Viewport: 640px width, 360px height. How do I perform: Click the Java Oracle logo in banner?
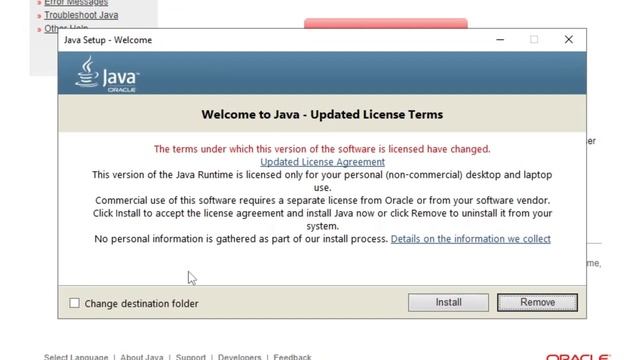(x=107, y=74)
